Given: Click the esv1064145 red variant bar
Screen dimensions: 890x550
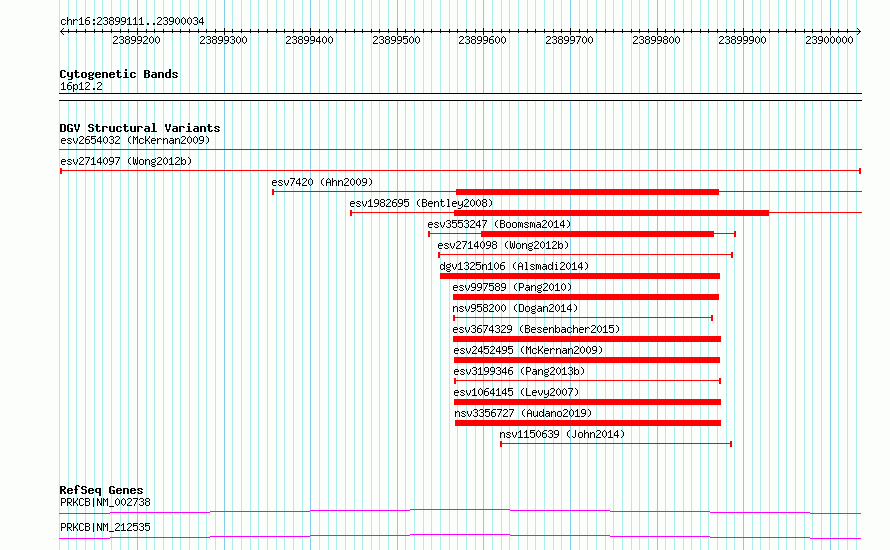Looking at the screenshot, I should [587, 402].
